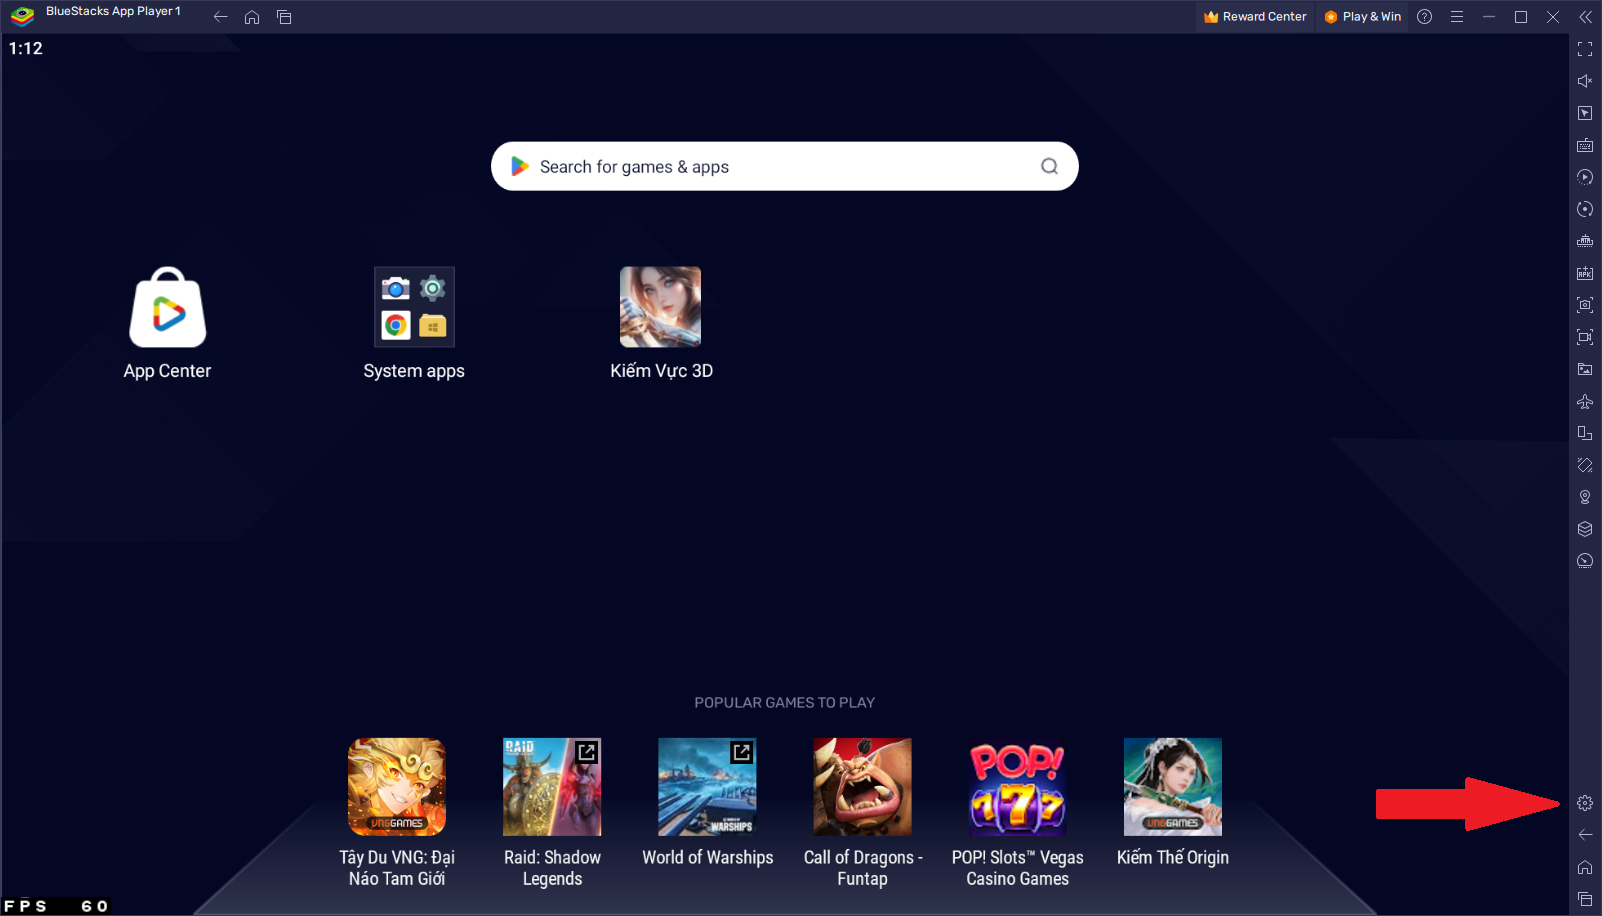The height and width of the screenshot is (916, 1602).
Task: Click the back arrow in side toolbar
Action: tap(1585, 835)
